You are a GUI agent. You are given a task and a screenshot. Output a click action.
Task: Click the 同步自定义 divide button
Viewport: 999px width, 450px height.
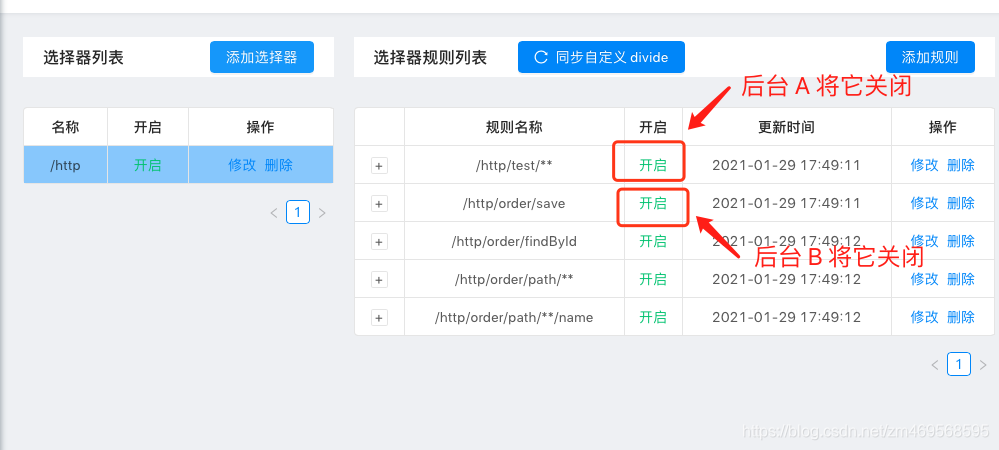pos(601,57)
